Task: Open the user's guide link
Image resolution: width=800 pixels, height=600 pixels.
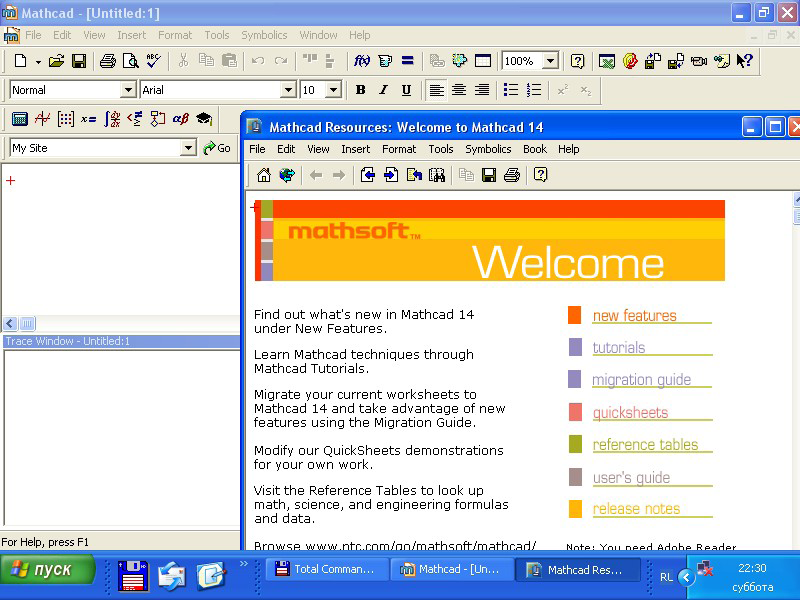Action: click(631, 478)
